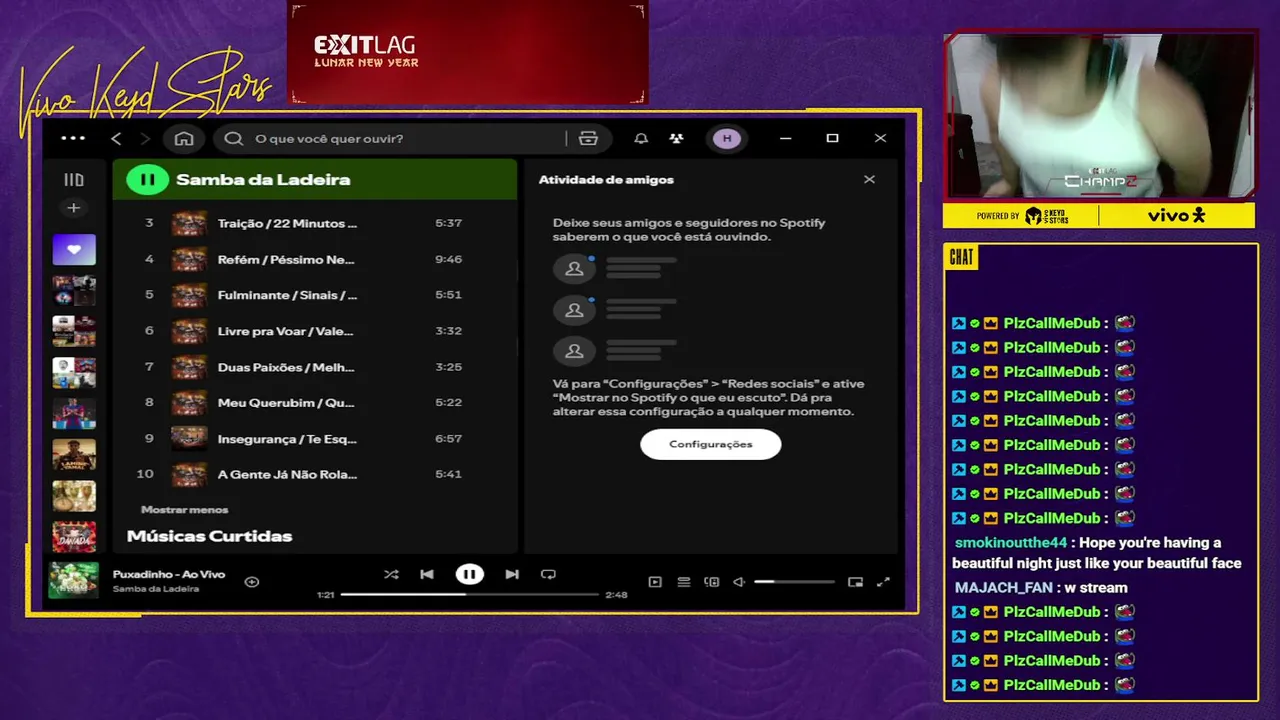Screen dimensions: 1280x720
Task: Toggle Now Playing view icon
Action: [x=655, y=581]
